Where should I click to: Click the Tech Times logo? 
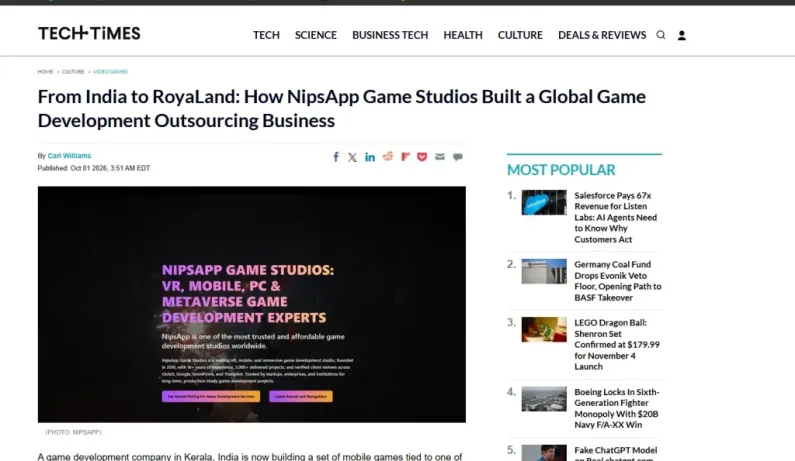point(89,33)
